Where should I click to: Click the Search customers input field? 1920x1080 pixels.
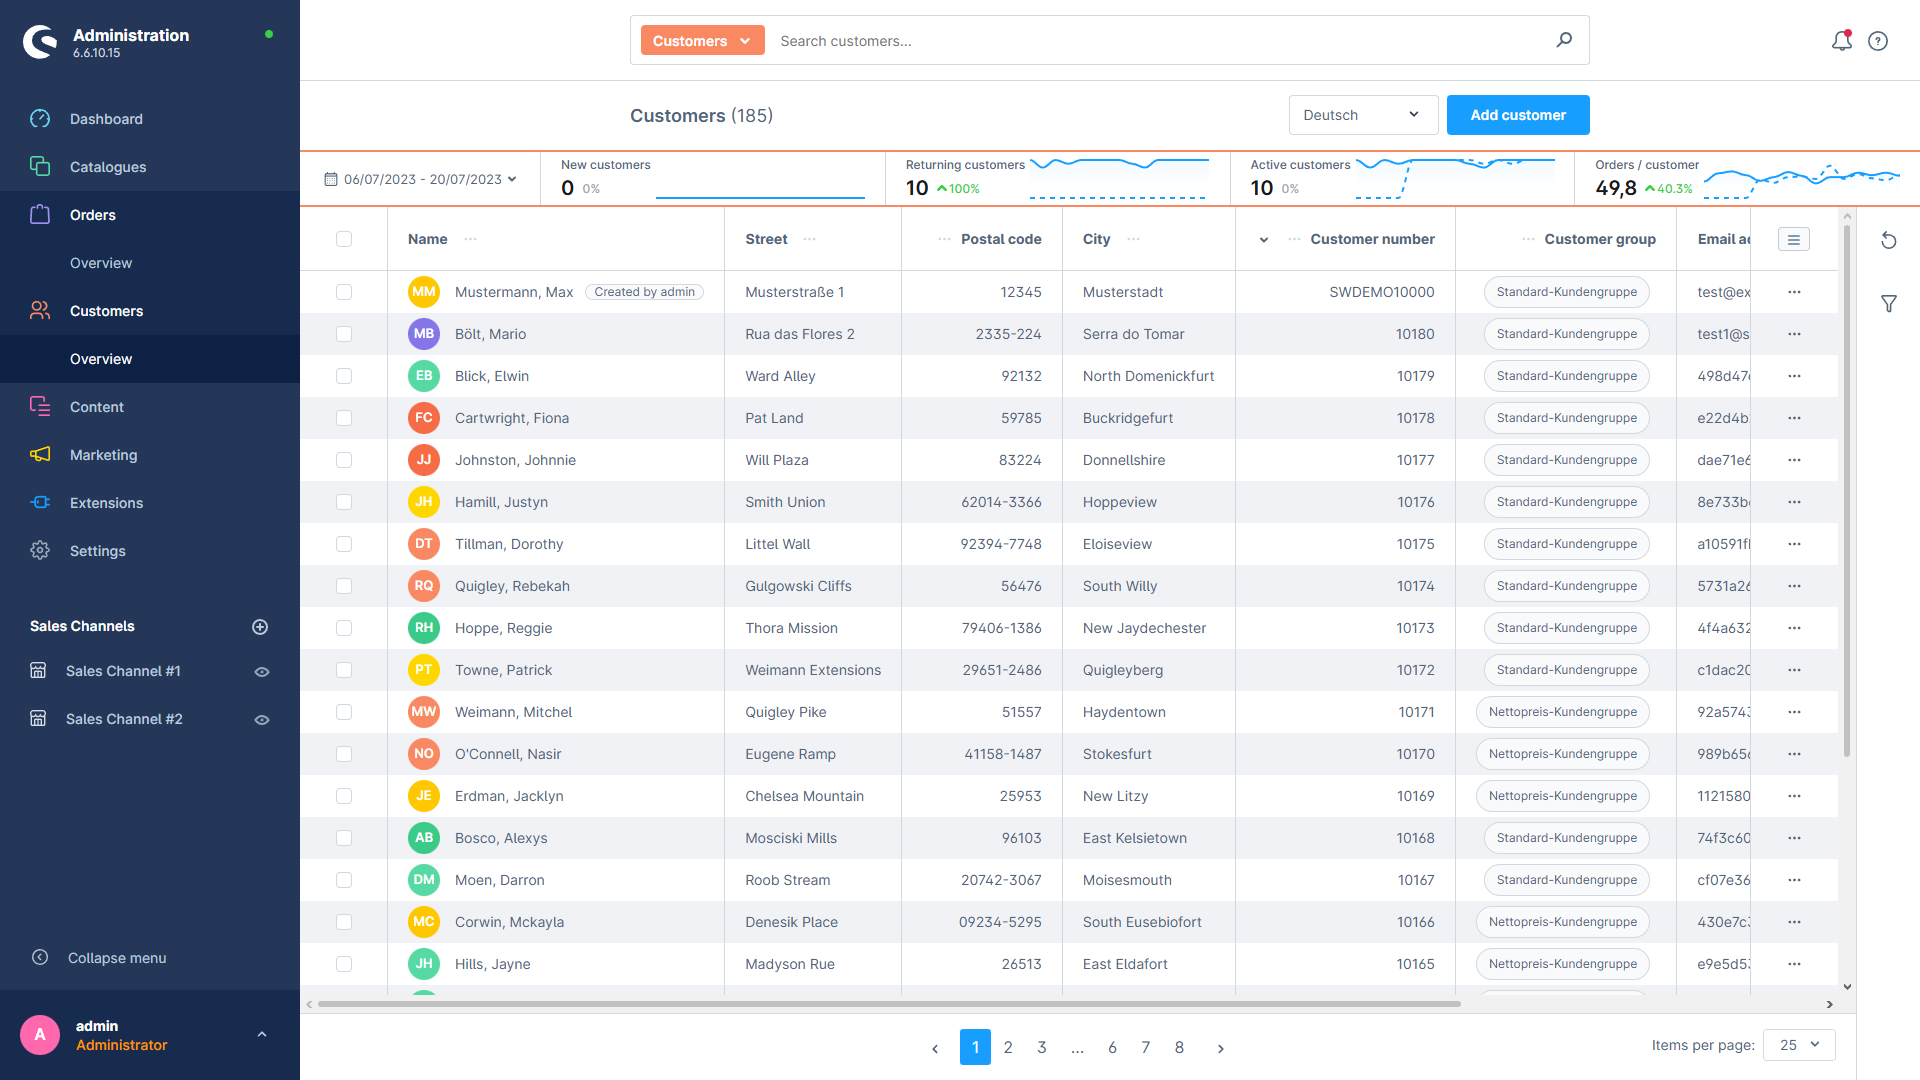(1160, 41)
